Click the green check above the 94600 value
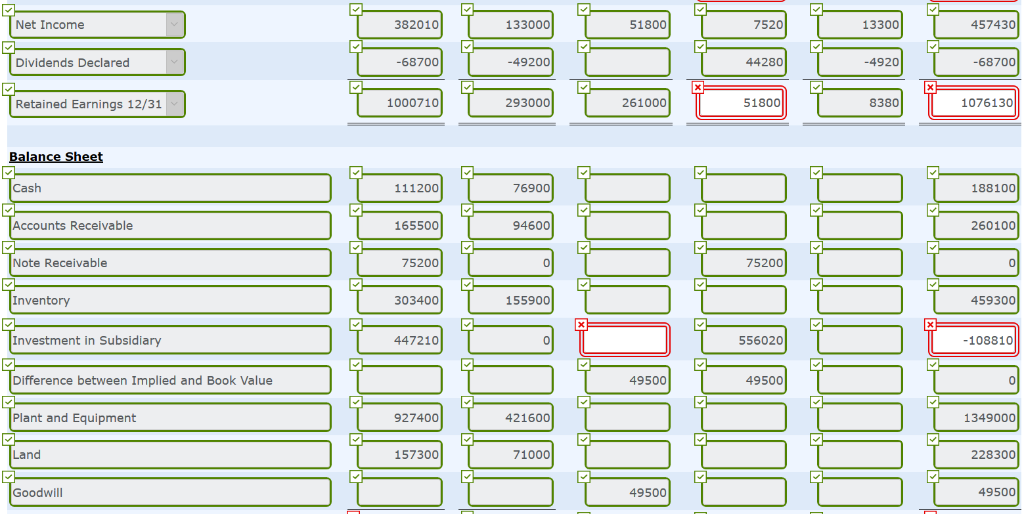Screen dimensions: 1024x514 (467, 210)
